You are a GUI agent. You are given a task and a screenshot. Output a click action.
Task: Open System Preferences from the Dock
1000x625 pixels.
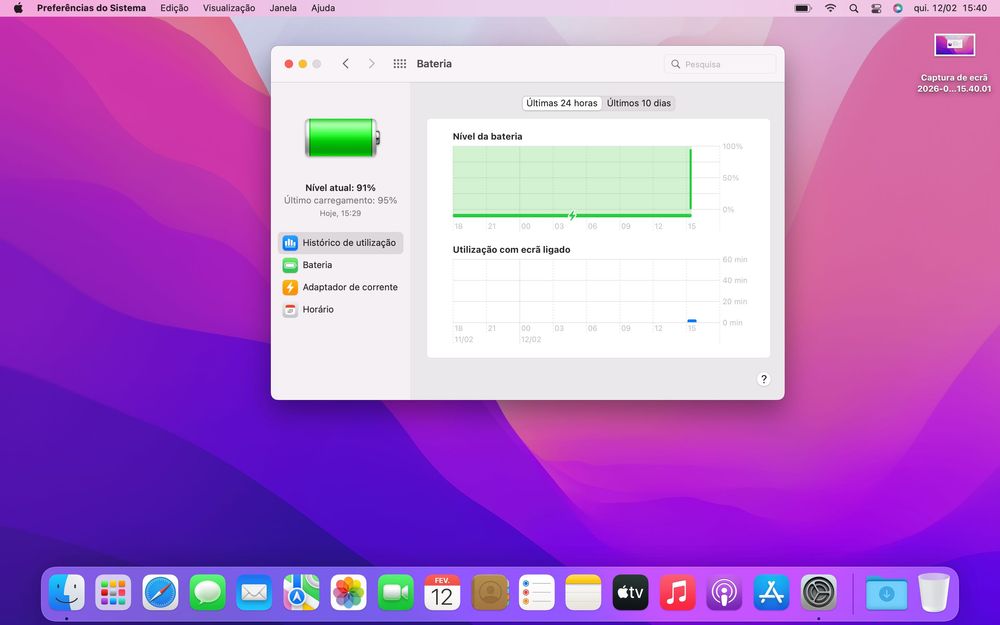[x=818, y=593]
